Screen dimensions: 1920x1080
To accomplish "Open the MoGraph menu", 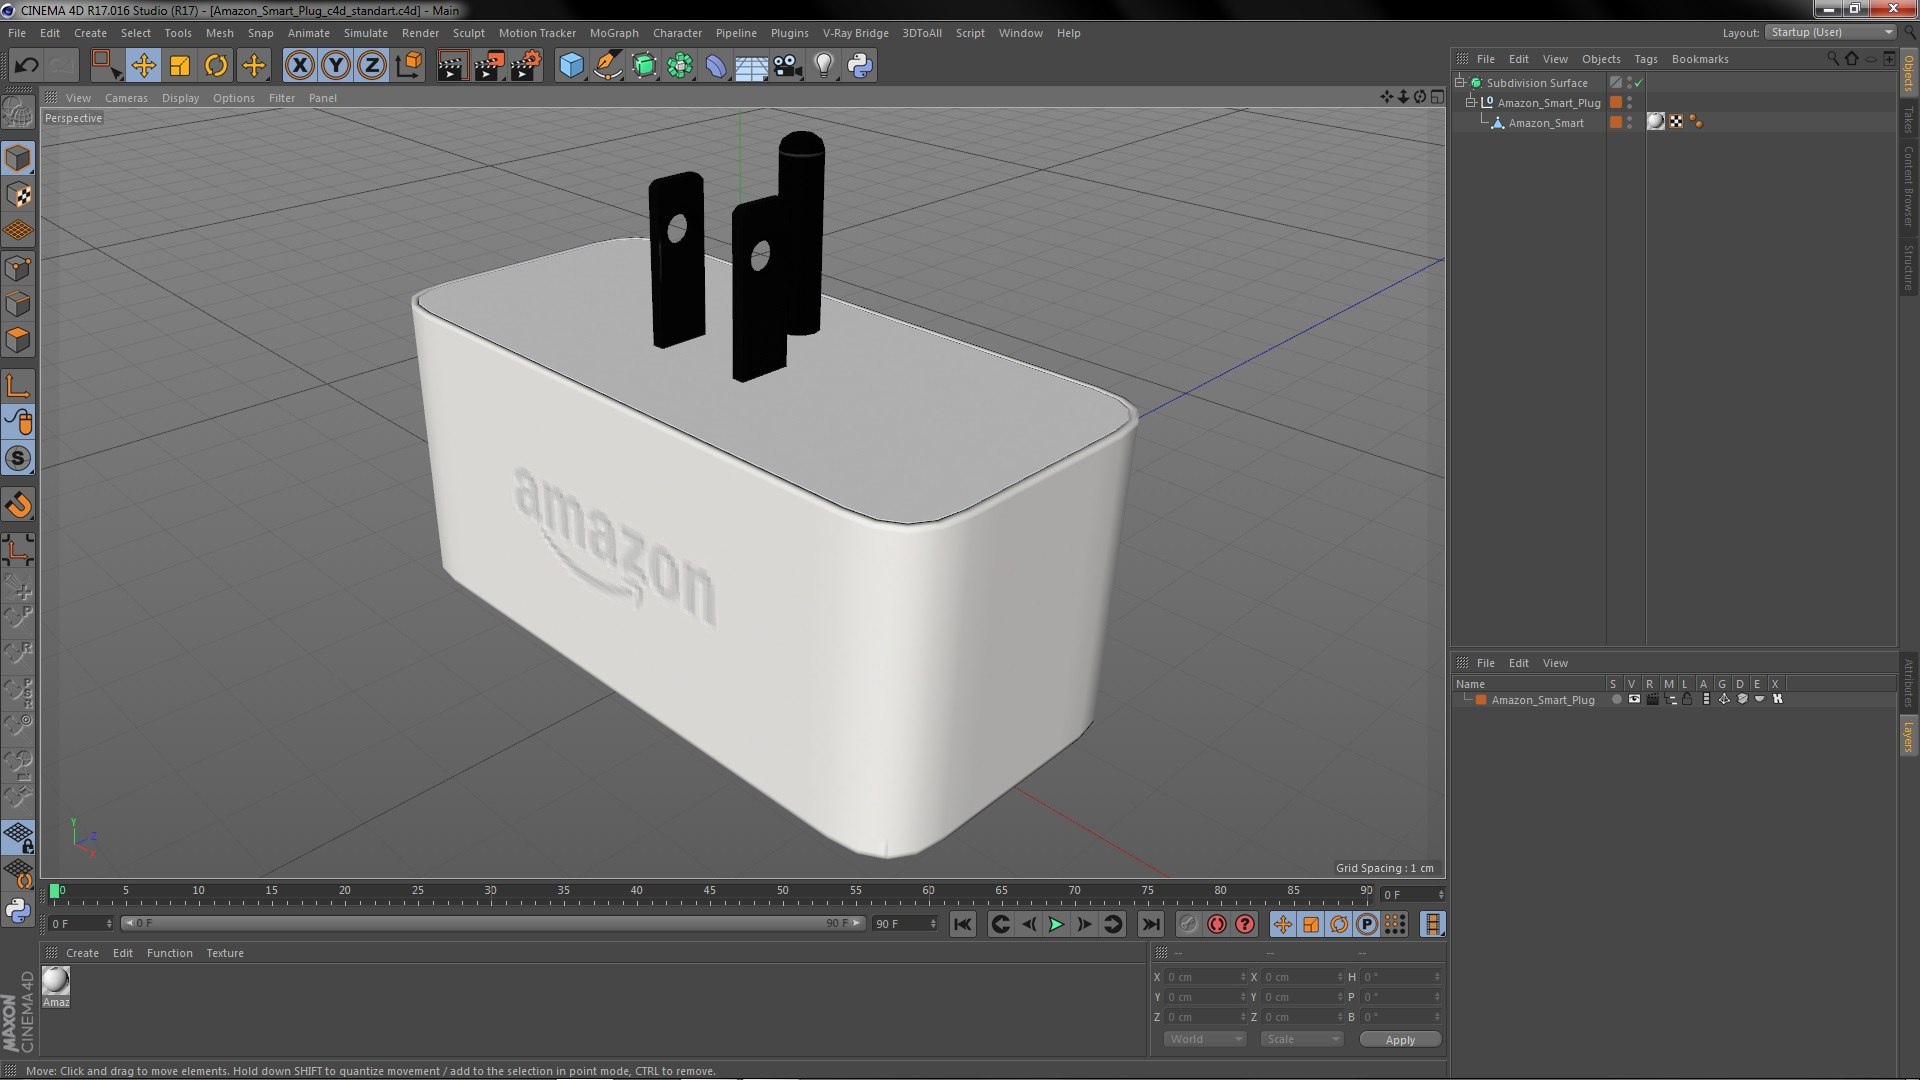I will (x=614, y=33).
